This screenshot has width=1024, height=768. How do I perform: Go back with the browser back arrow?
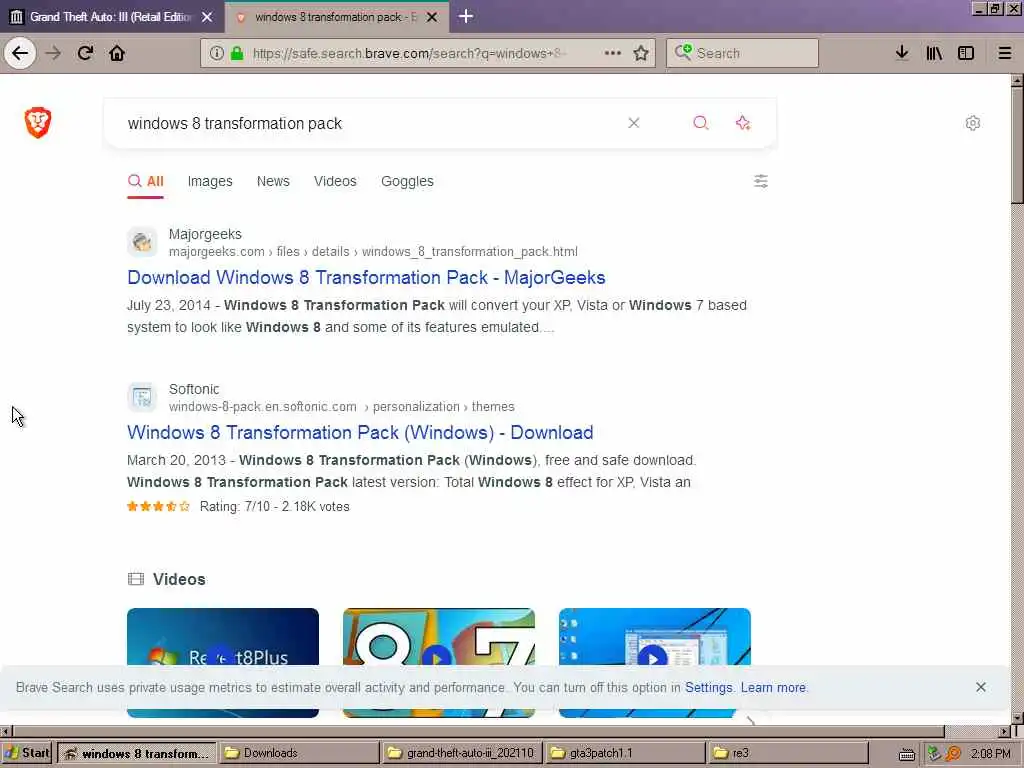pyautogui.click(x=20, y=53)
